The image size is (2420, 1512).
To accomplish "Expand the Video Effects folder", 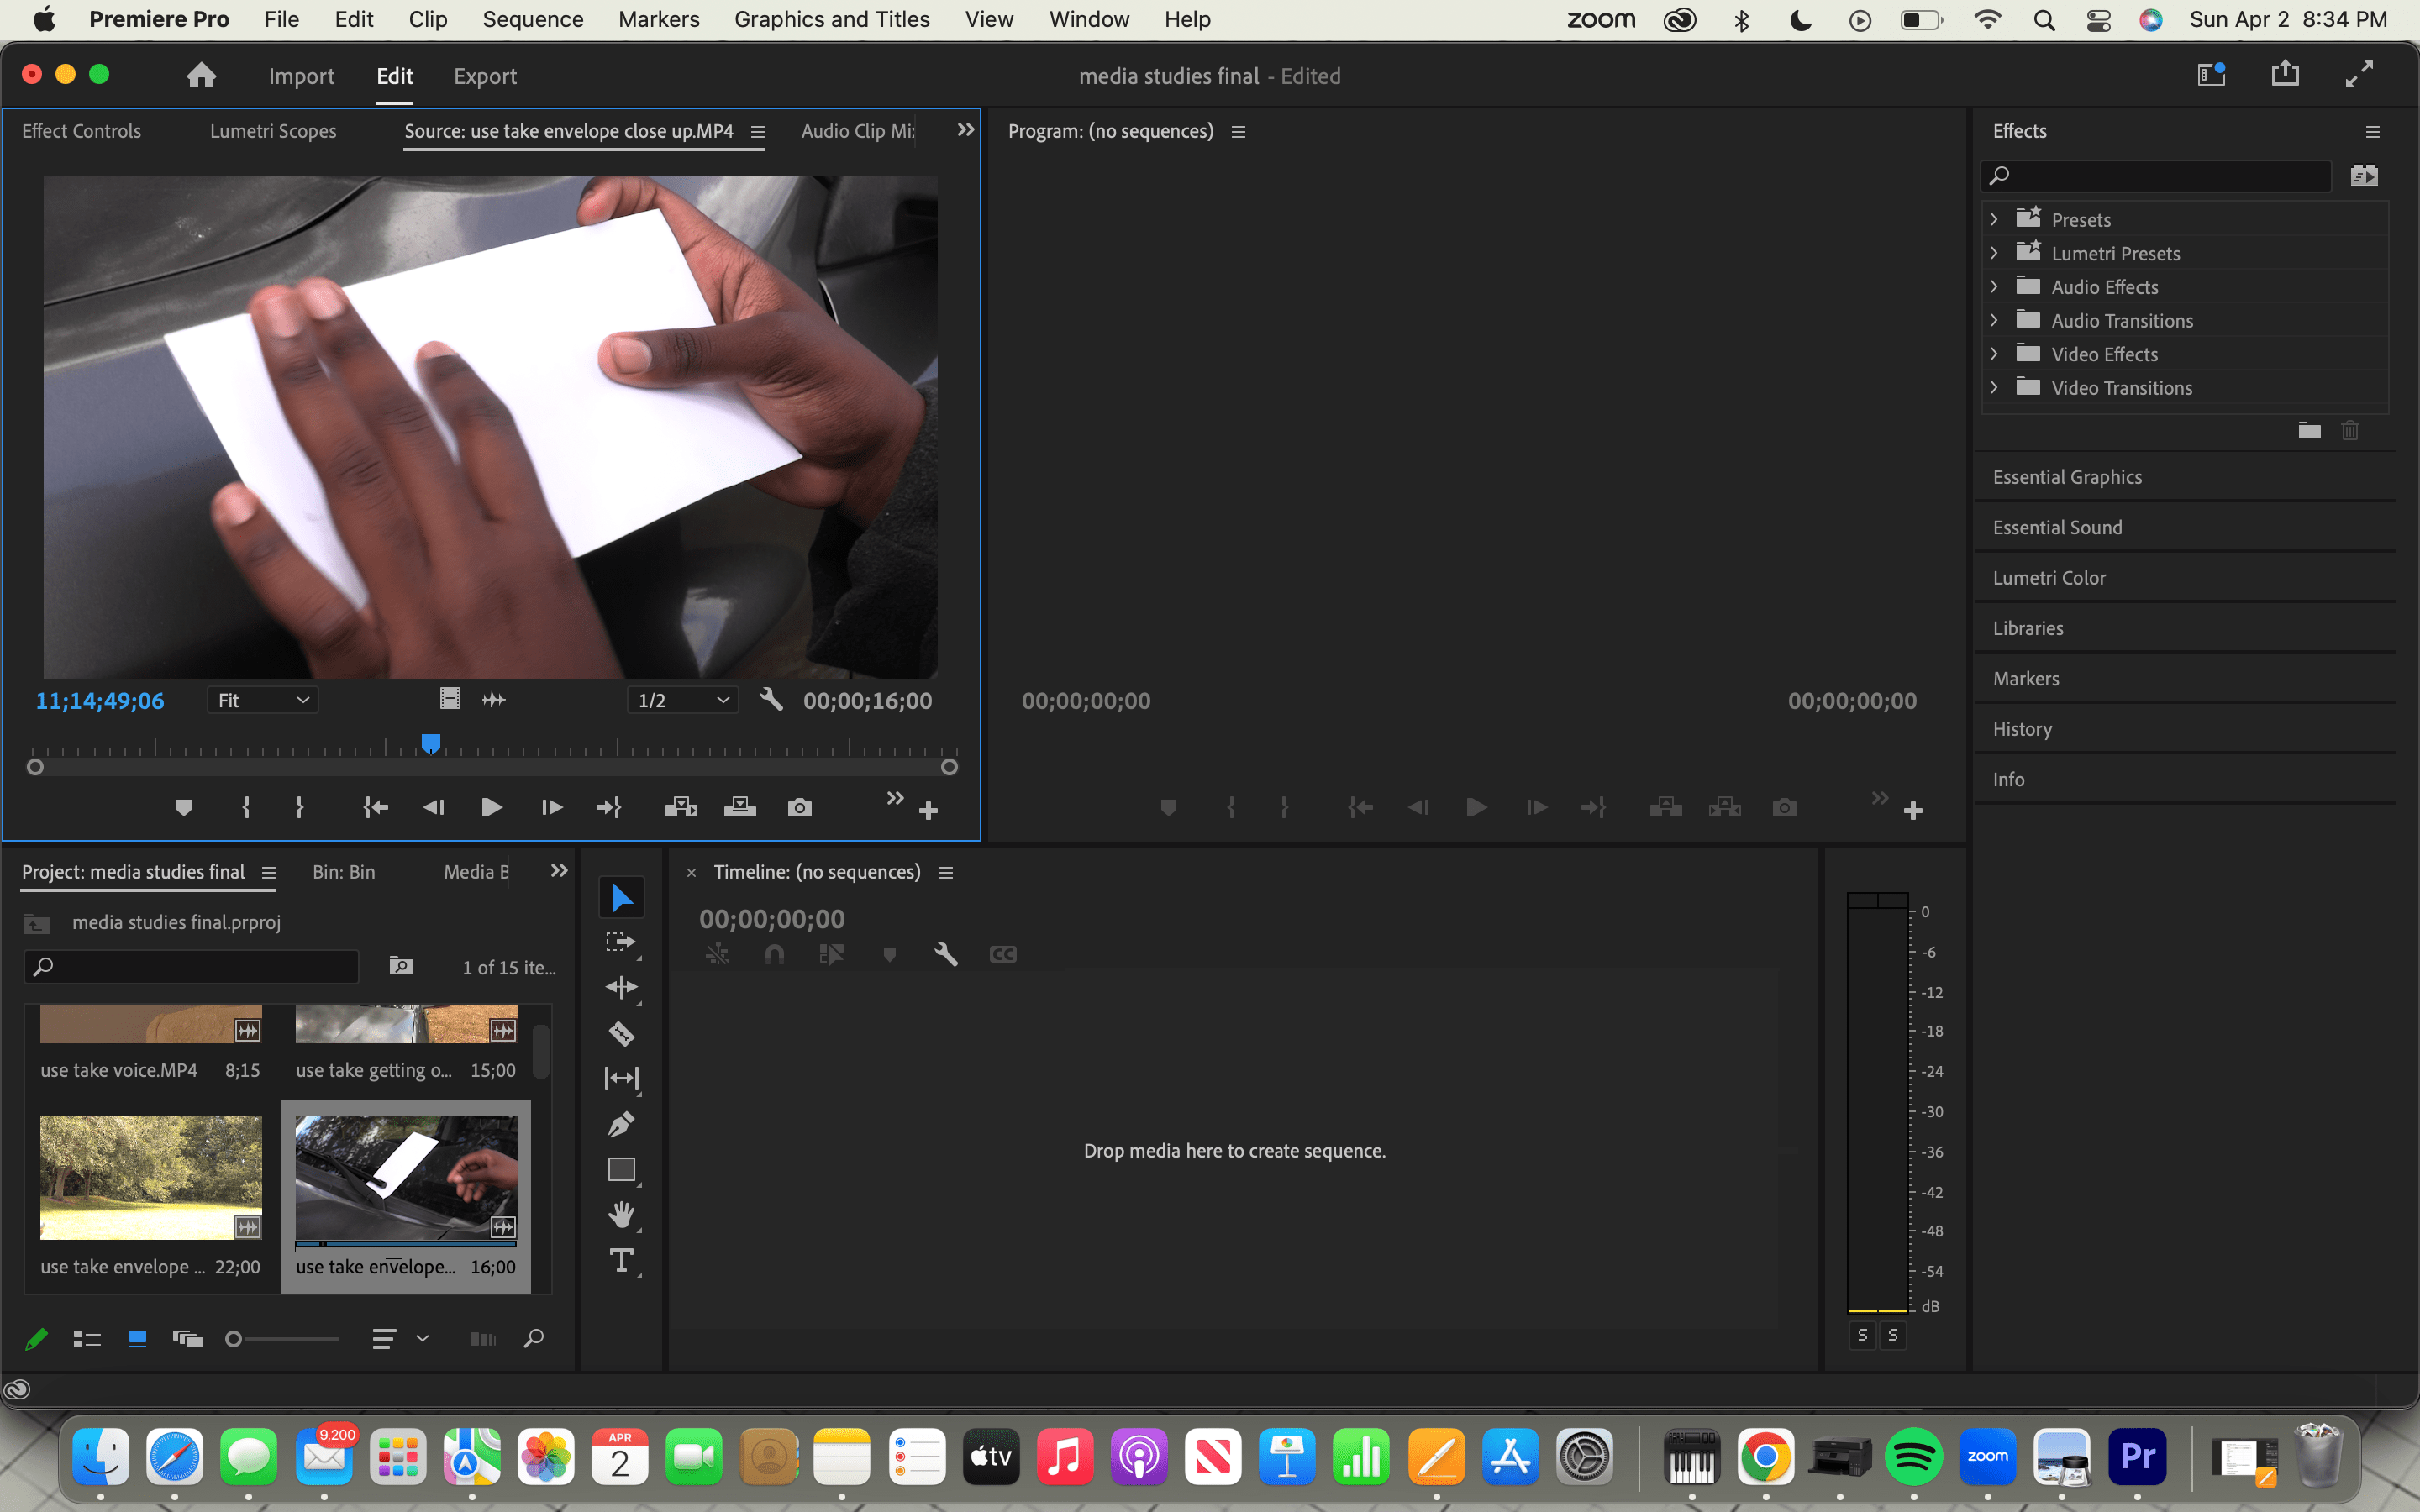I will pos(1994,354).
